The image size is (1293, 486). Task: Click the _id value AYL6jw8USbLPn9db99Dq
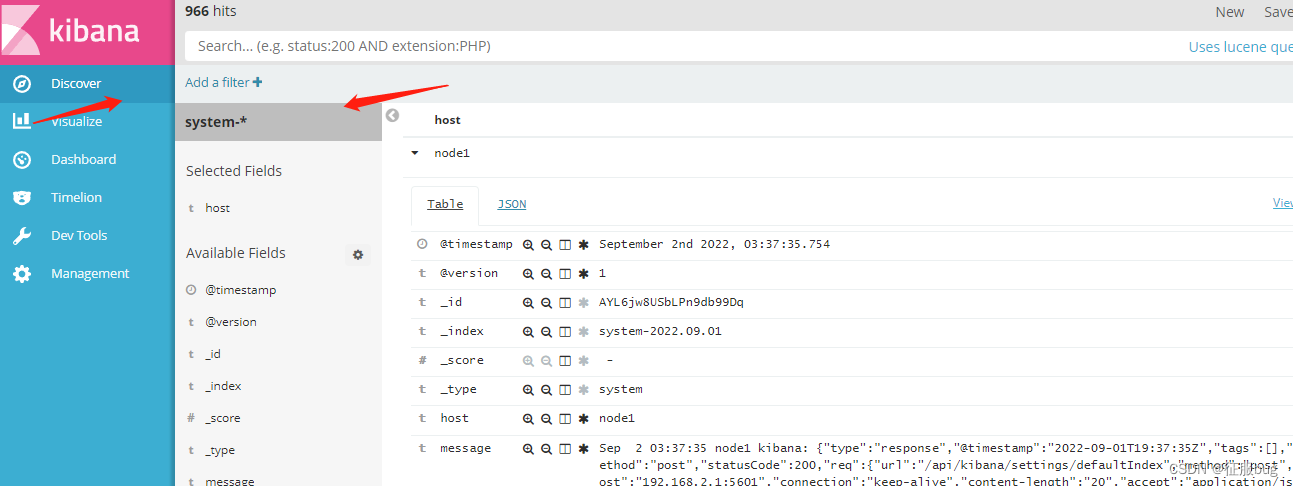[x=671, y=302]
